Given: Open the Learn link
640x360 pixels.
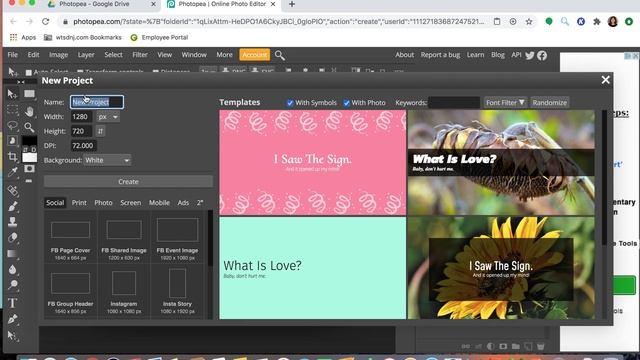Looking at the screenshot, I should pyautogui.click(x=476, y=55).
